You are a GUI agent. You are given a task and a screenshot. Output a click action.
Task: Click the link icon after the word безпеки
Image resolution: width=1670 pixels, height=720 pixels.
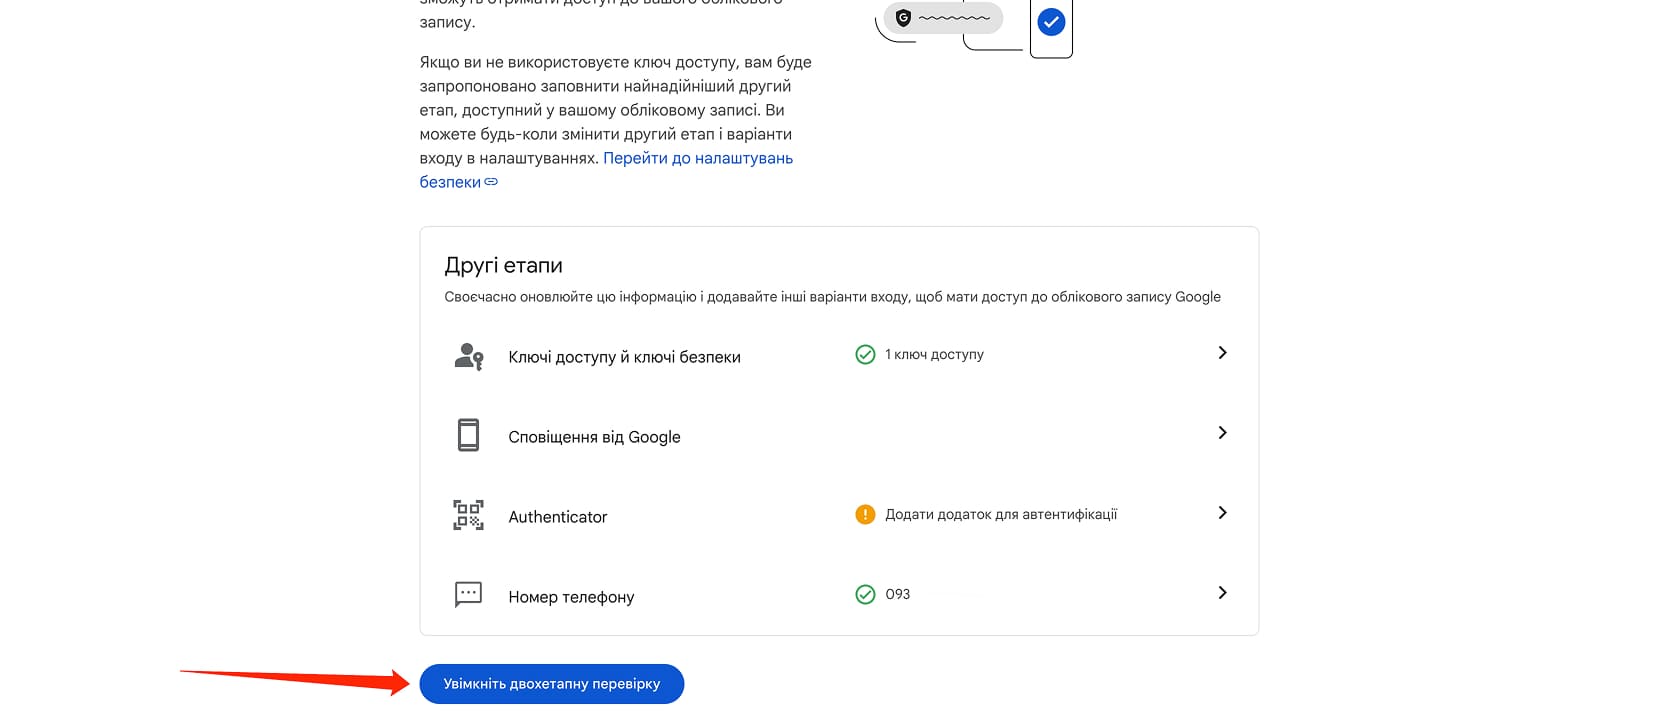point(491,182)
